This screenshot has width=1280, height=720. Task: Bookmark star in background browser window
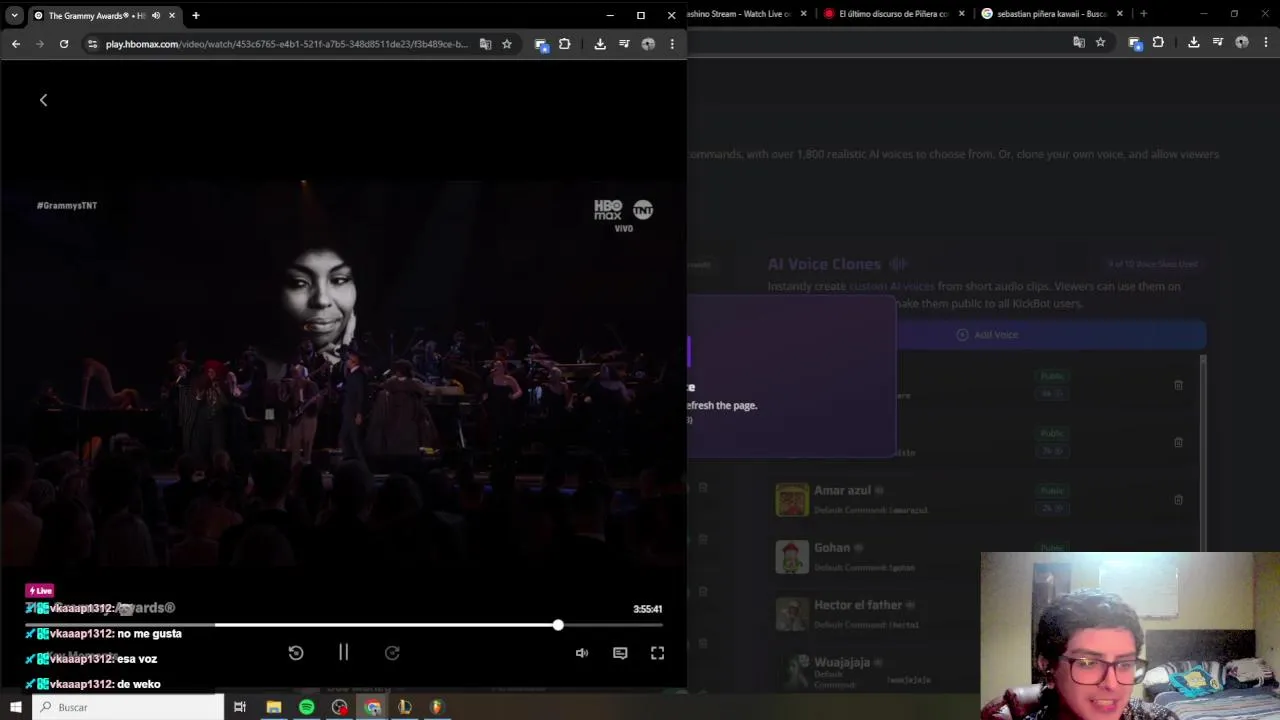[x=1100, y=42]
